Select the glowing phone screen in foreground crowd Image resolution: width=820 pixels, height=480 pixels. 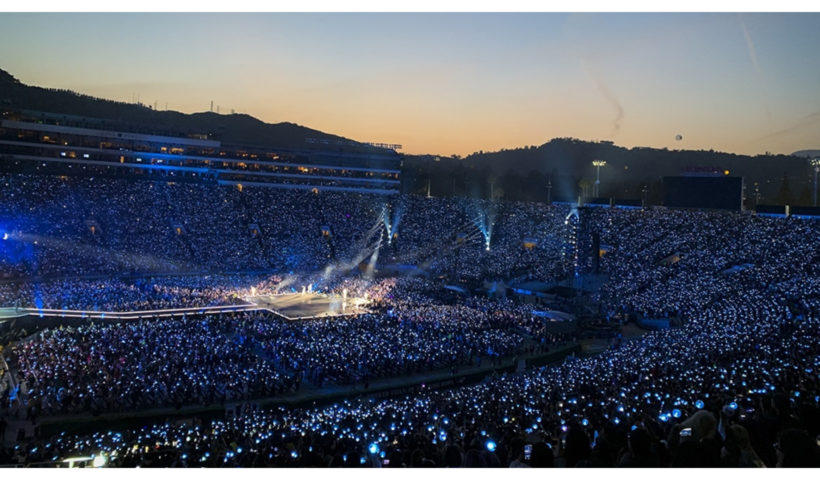coord(685,432)
